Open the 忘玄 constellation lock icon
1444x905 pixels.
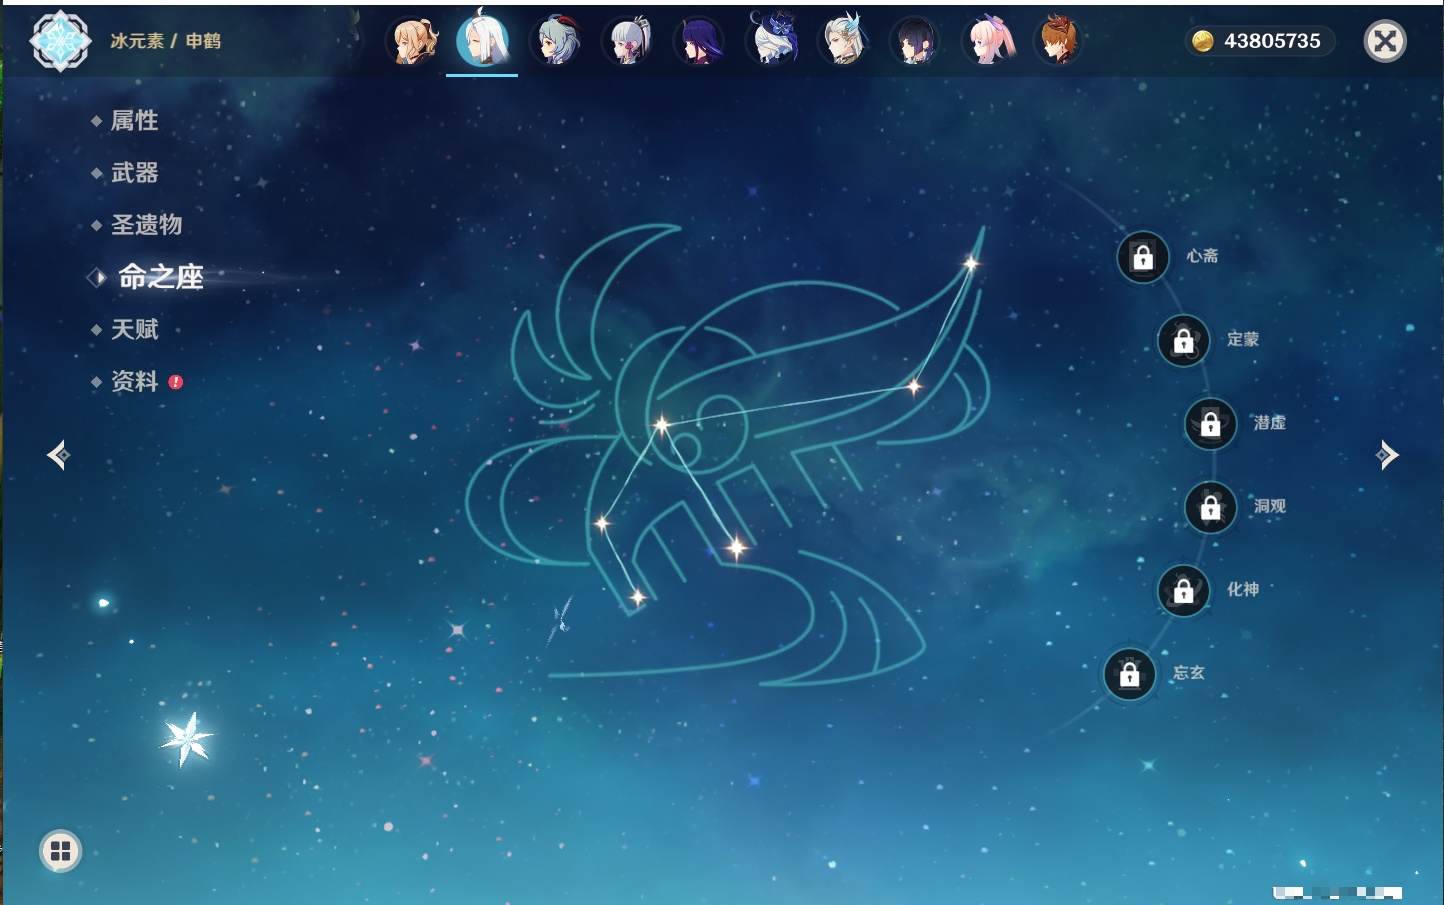1129,674
